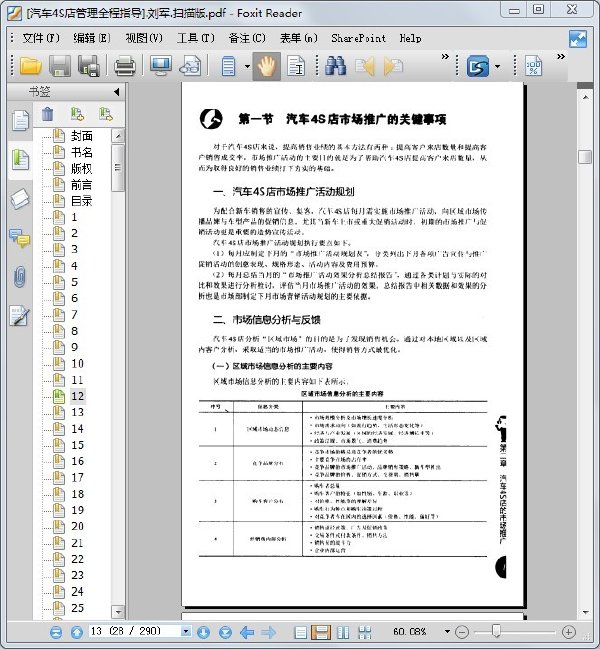Click the Save As floppy-with-disk icon
The image size is (600, 649).
88,66
